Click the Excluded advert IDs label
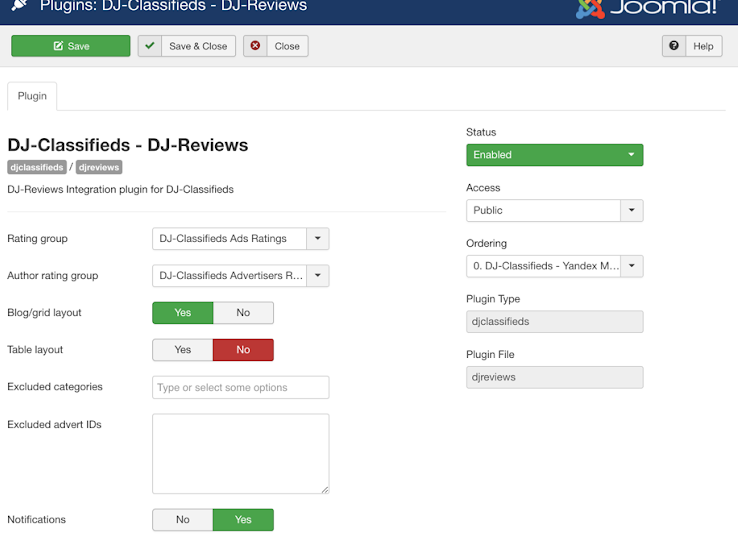The image size is (738, 551). pyautogui.click(x=54, y=424)
